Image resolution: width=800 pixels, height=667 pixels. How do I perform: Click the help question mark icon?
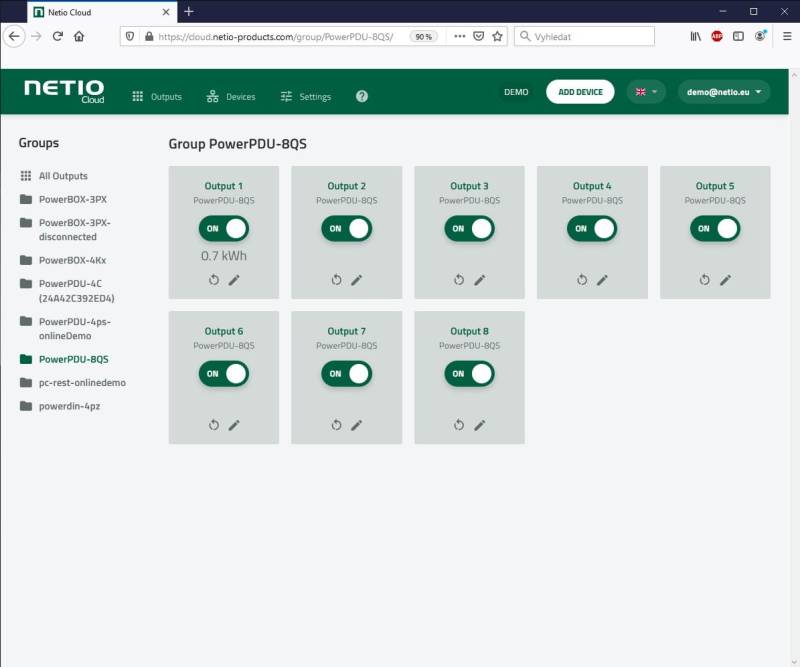coord(359,97)
